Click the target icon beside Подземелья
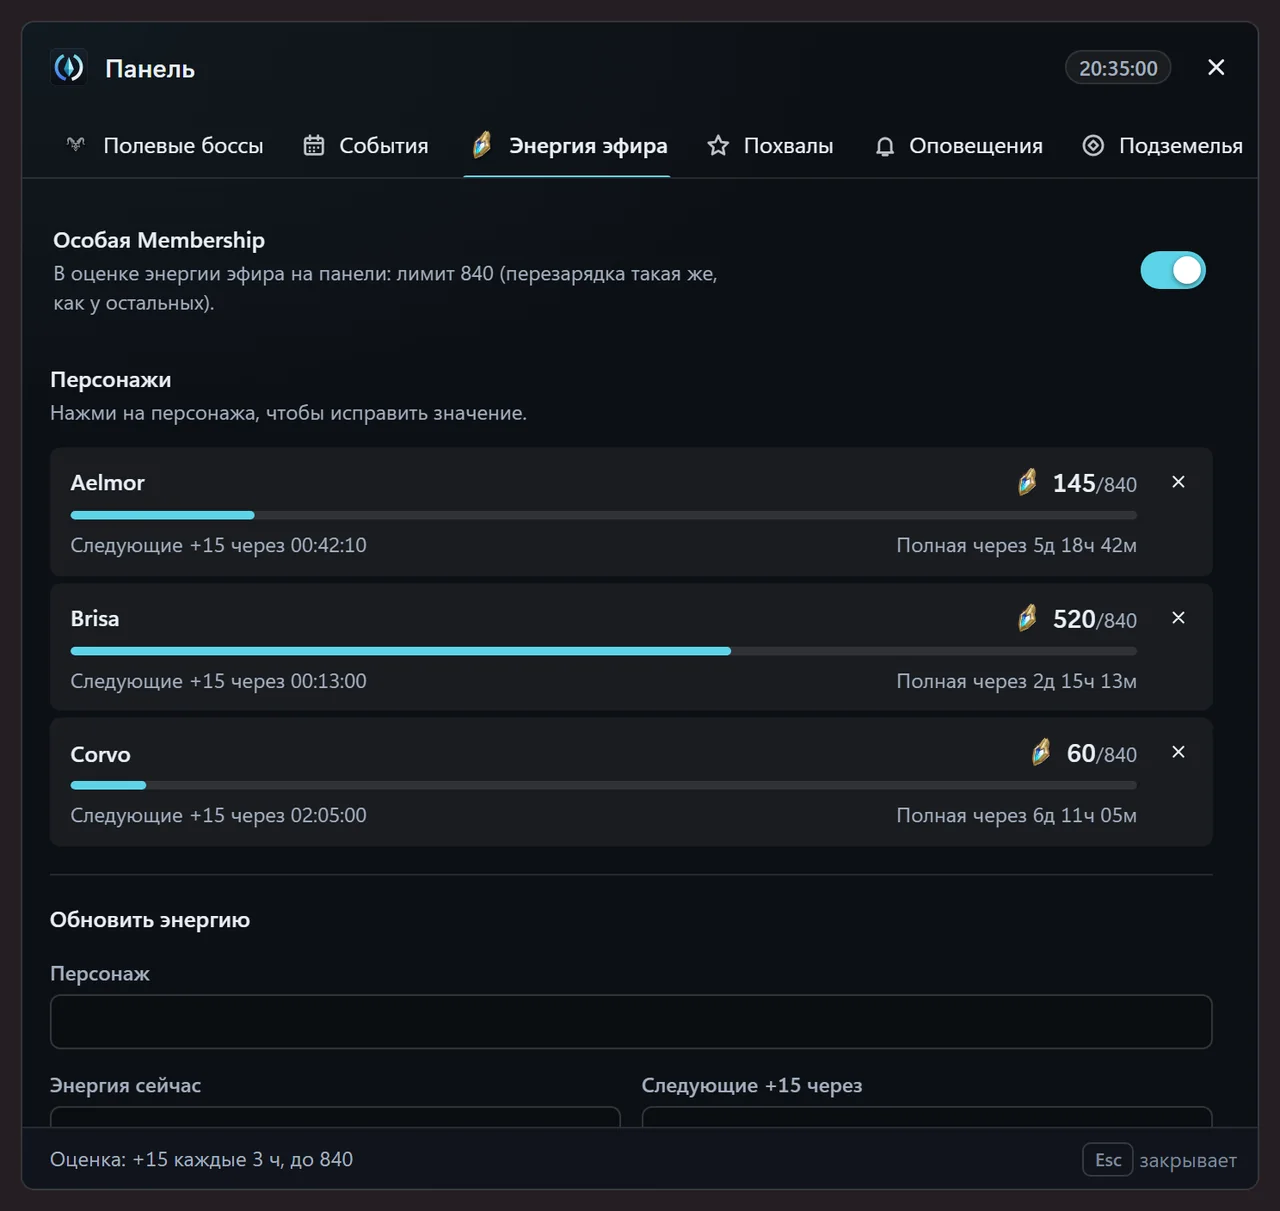This screenshot has width=1280, height=1211. click(1093, 145)
